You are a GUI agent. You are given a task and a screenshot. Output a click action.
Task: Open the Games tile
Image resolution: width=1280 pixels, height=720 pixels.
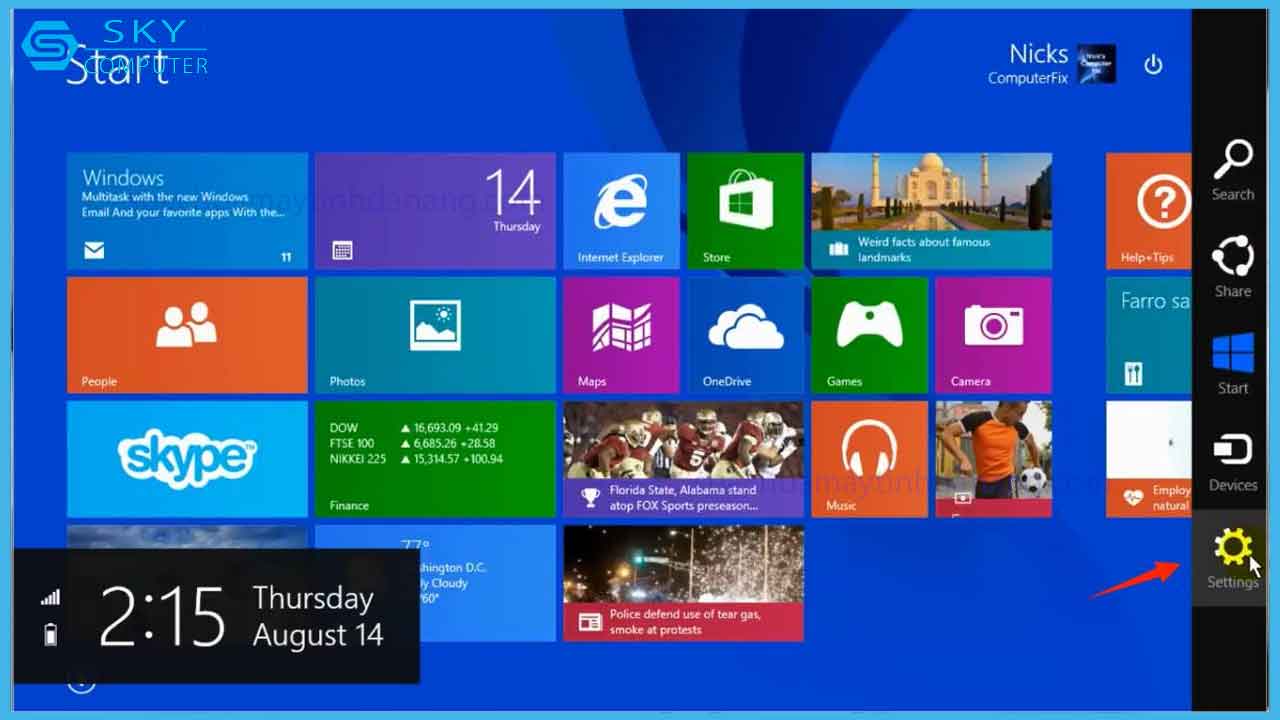point(869,335)
